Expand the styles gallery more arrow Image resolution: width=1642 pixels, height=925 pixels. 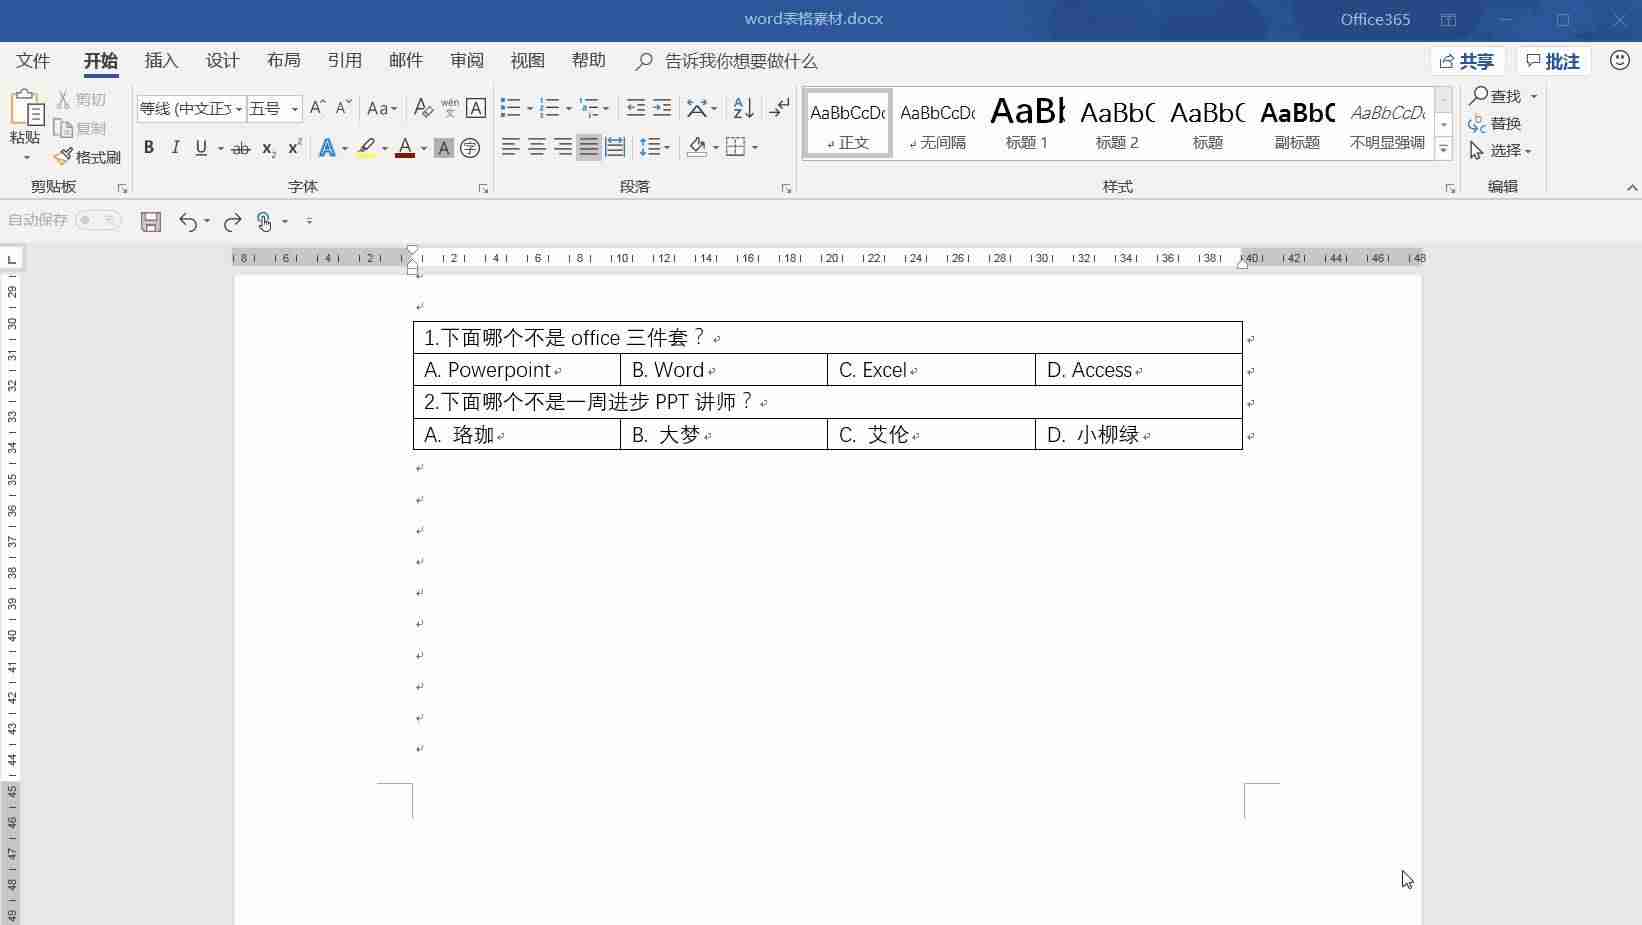tap(1443, 149)
